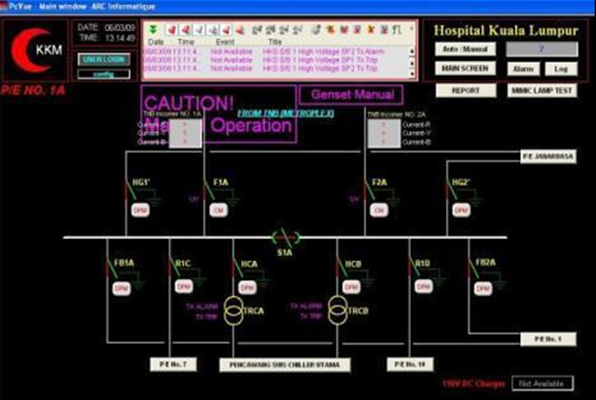Open the DPM meter under R1C breaker
596x400 pixels.
point(184,286)
